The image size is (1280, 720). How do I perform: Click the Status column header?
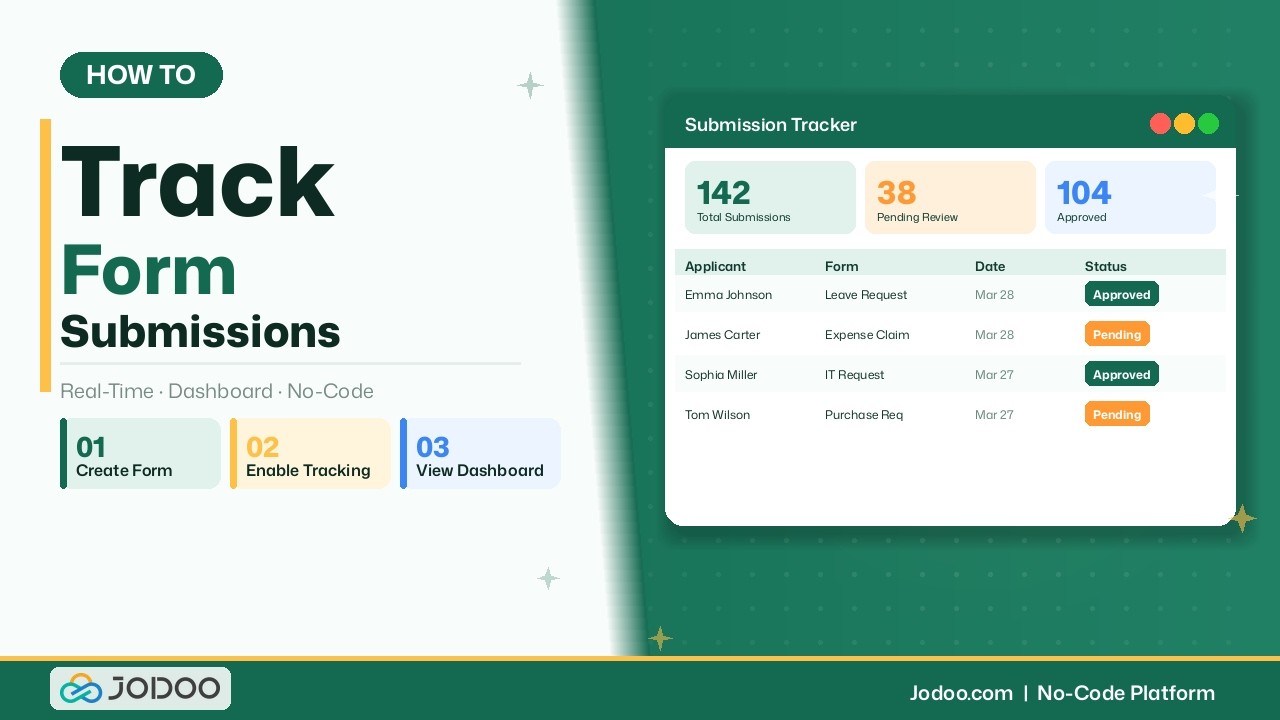tap(1106, 266)
